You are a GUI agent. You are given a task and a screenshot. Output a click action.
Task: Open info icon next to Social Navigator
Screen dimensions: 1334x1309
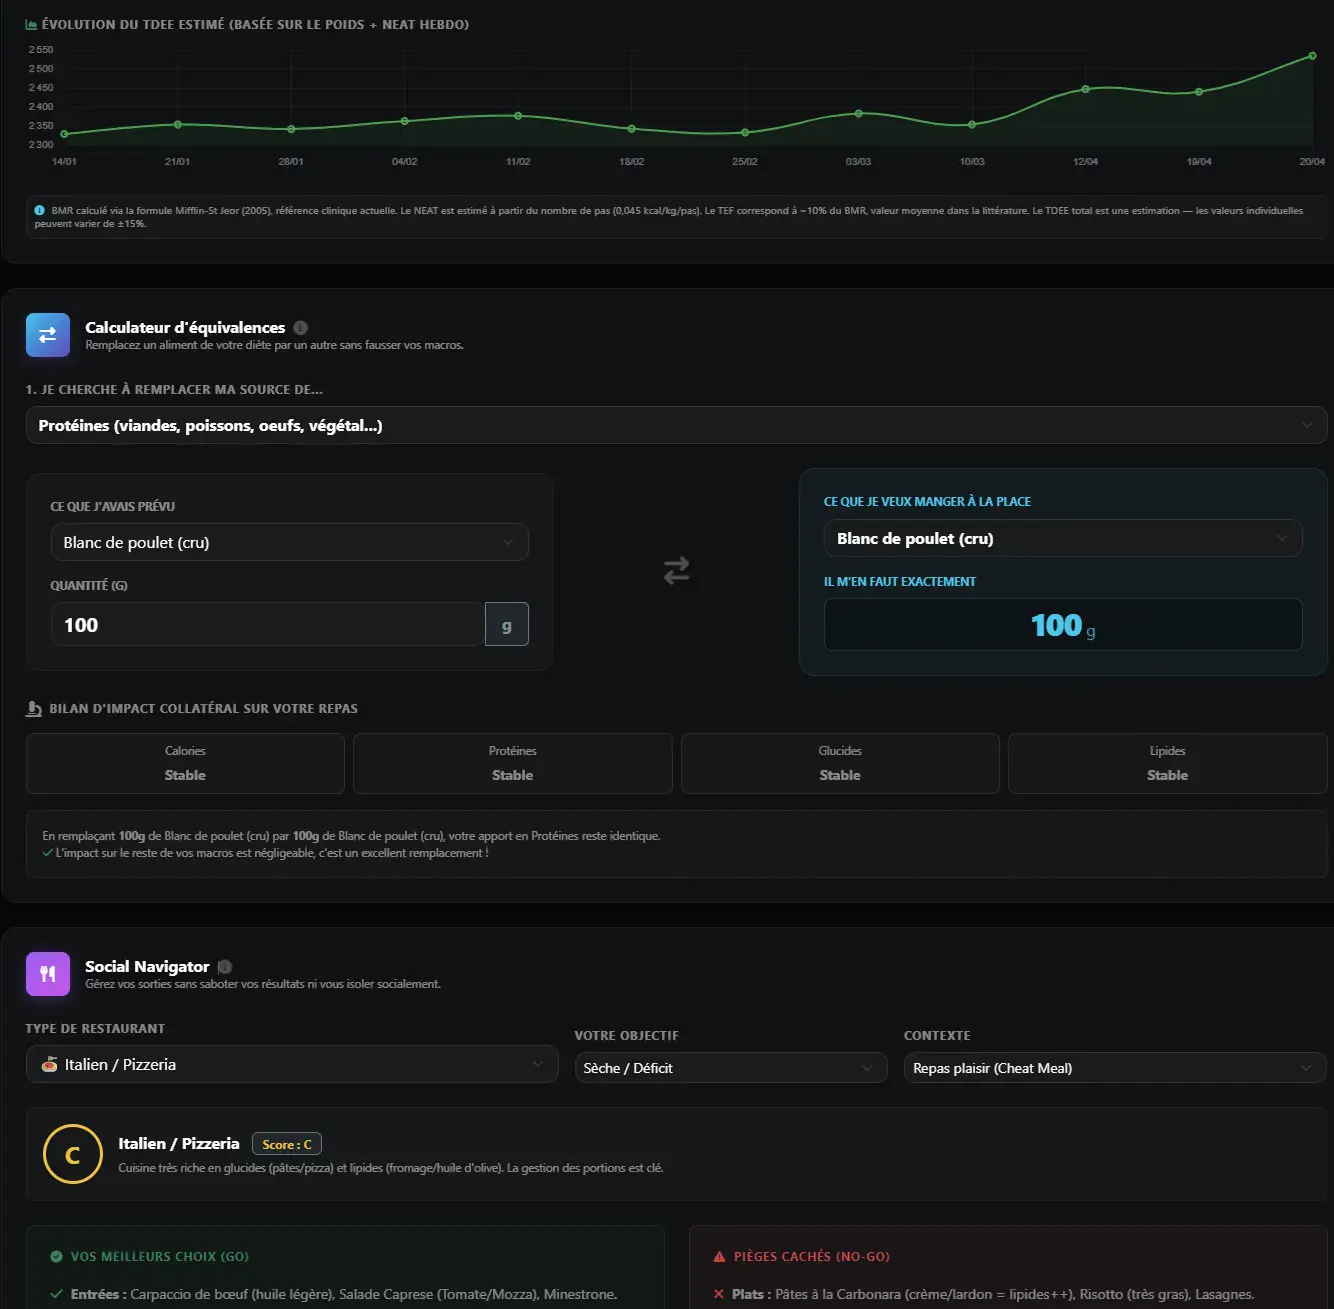[225, 966]
